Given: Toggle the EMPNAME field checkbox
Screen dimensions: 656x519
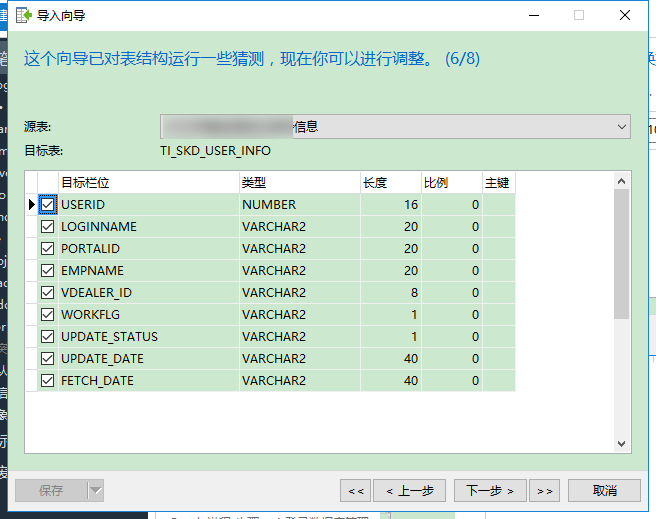Looking at the screenshot, I should click(x=47, y=271).
